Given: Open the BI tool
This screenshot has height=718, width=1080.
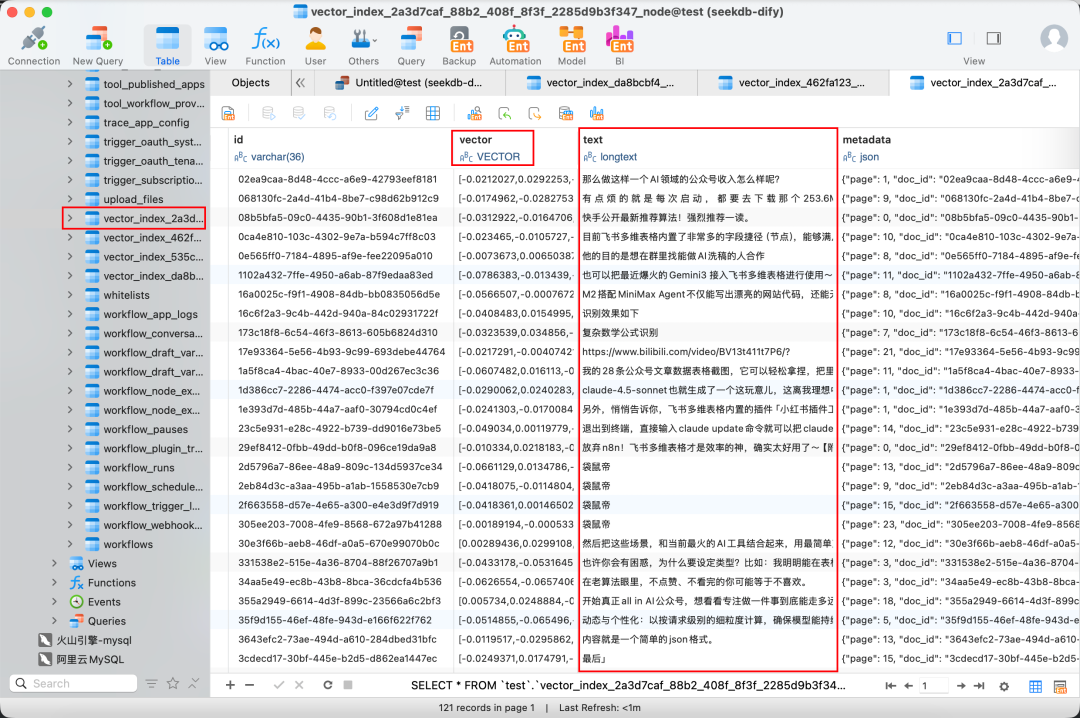Looking at the screenshot, I should point(619,45).
